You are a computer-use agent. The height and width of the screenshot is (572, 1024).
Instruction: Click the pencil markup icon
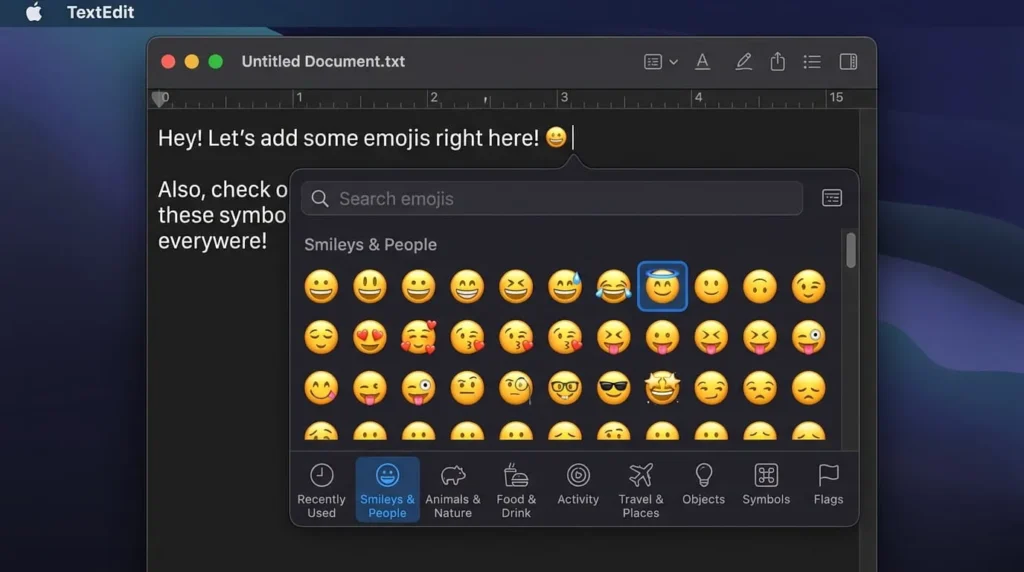click(x=743, y=61)
